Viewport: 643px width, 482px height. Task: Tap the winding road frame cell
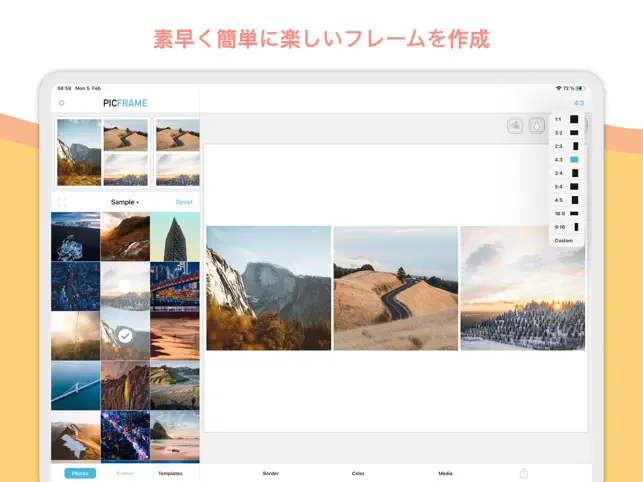[396, 288]
